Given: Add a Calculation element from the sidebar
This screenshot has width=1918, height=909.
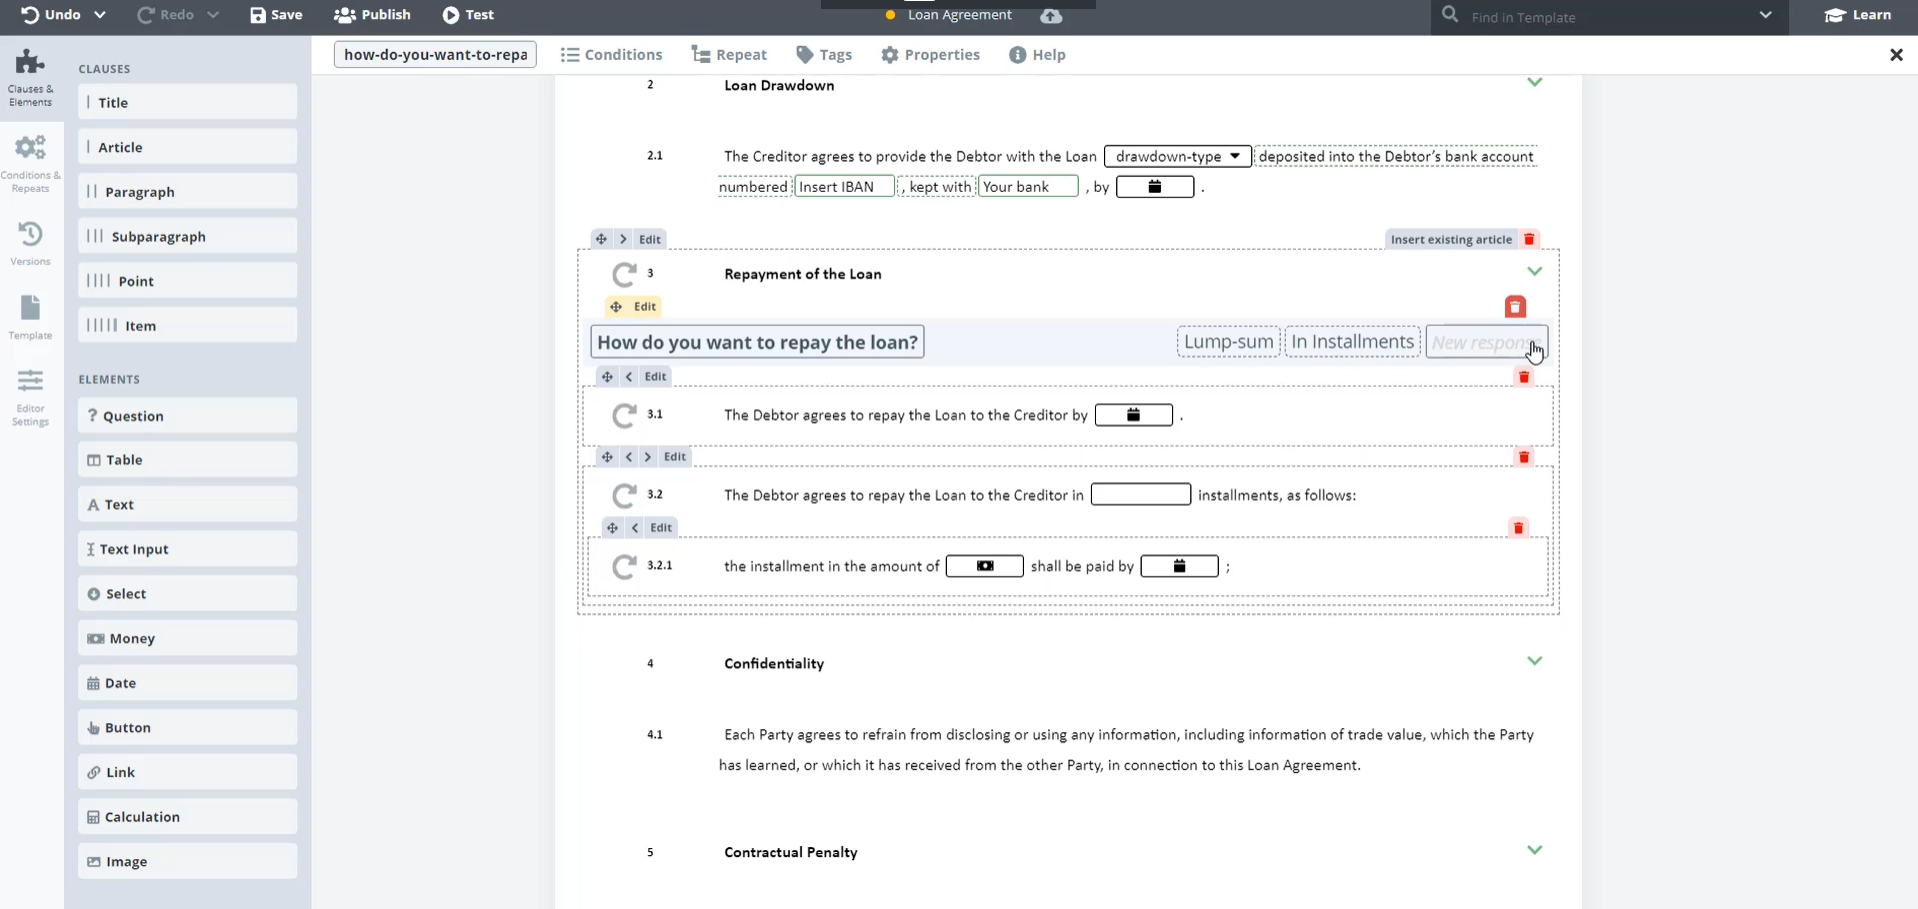Looking at the screenshot, I should point(187,817).
